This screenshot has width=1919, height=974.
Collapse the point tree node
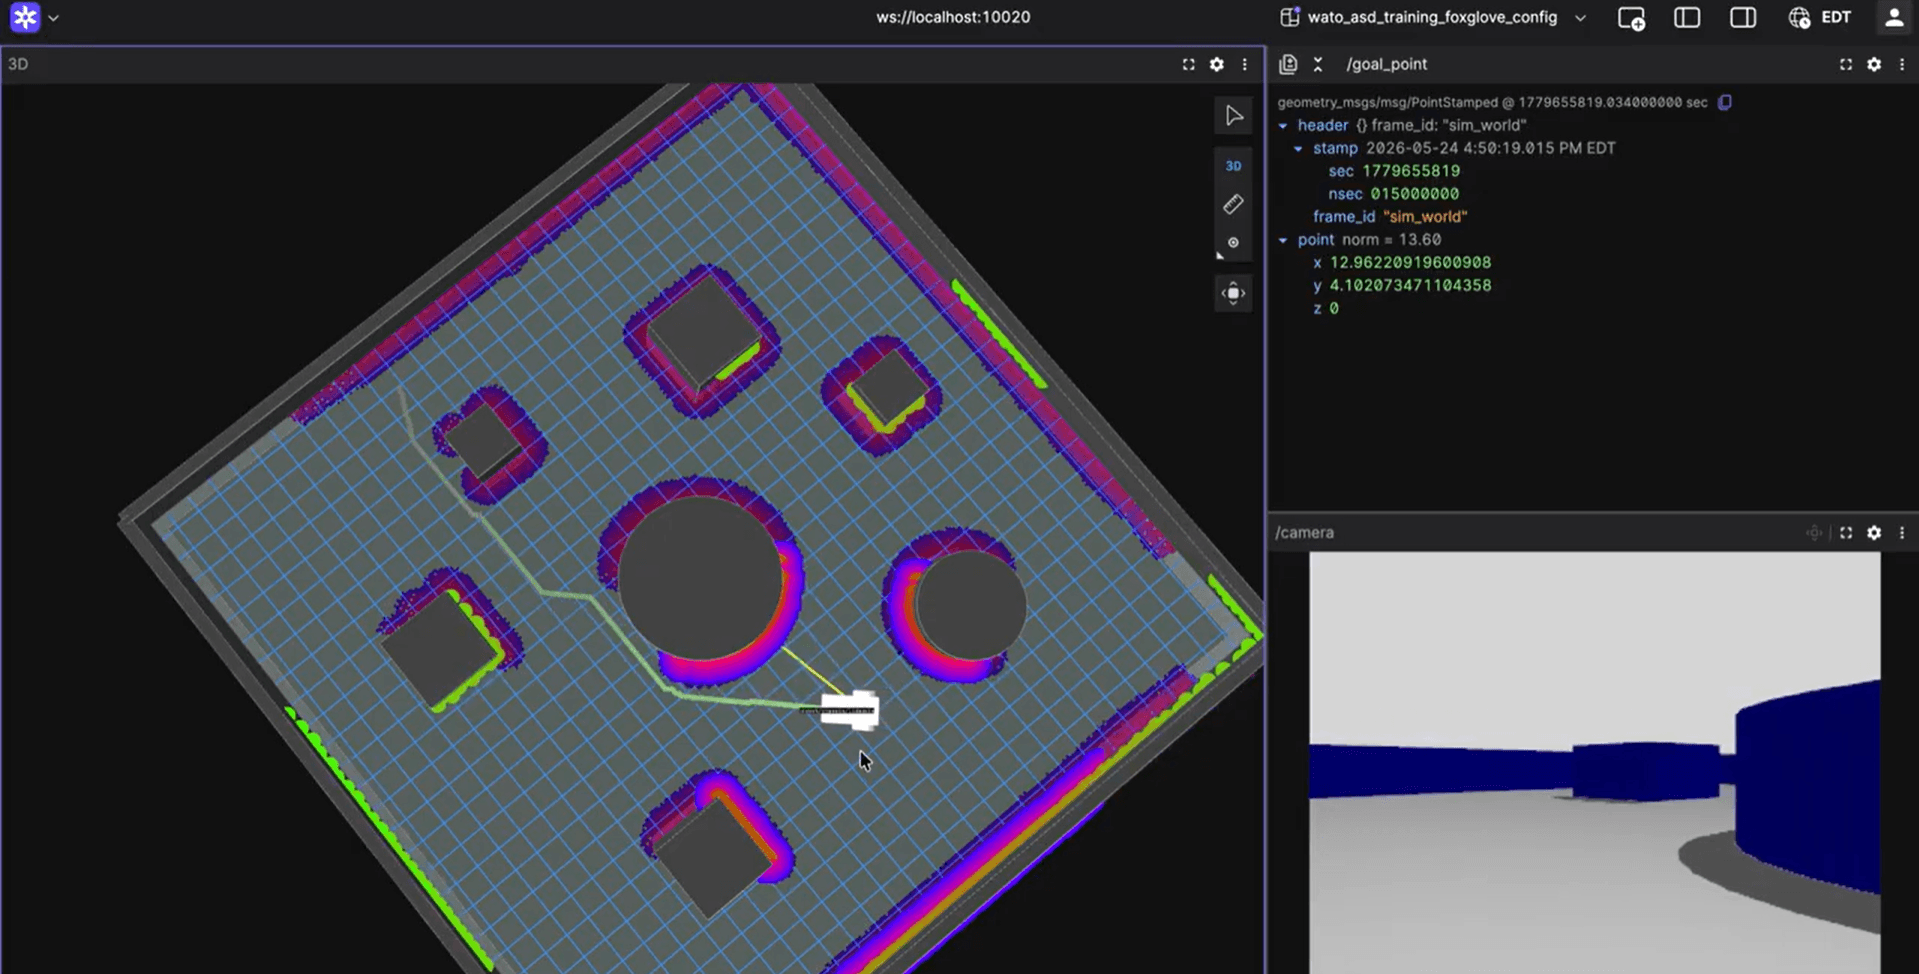coord(1283,241)
